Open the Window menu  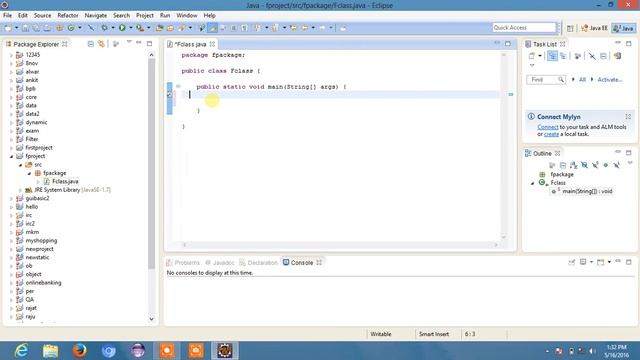pos(187,15)
